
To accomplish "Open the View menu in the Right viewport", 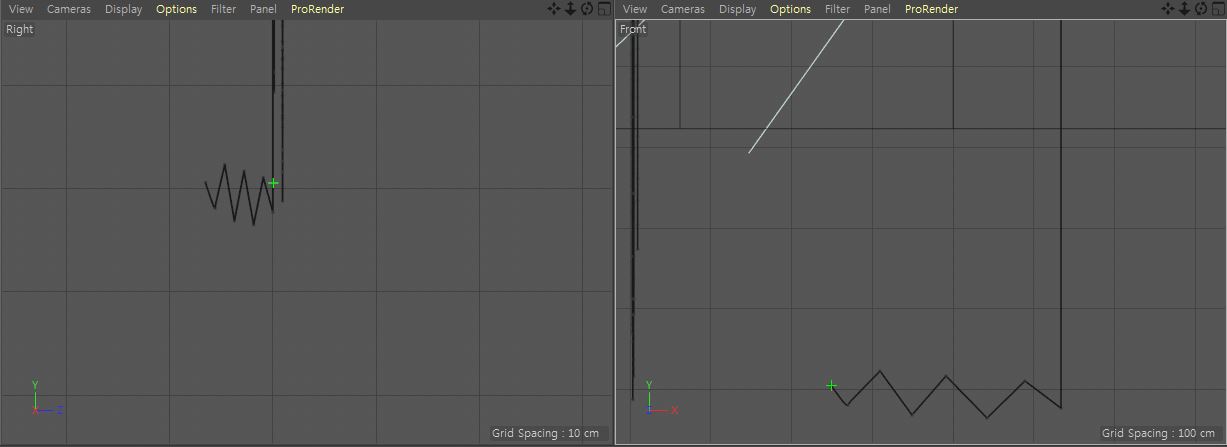I will tap(21, 9).
